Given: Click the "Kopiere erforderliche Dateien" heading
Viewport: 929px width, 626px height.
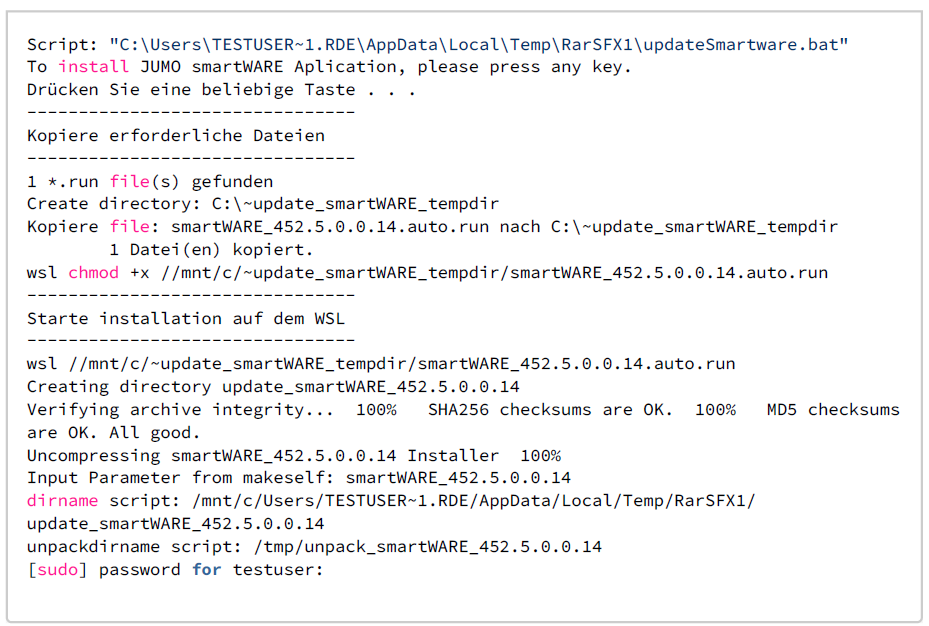Looking at the screenshot, I should coord(176,135).
